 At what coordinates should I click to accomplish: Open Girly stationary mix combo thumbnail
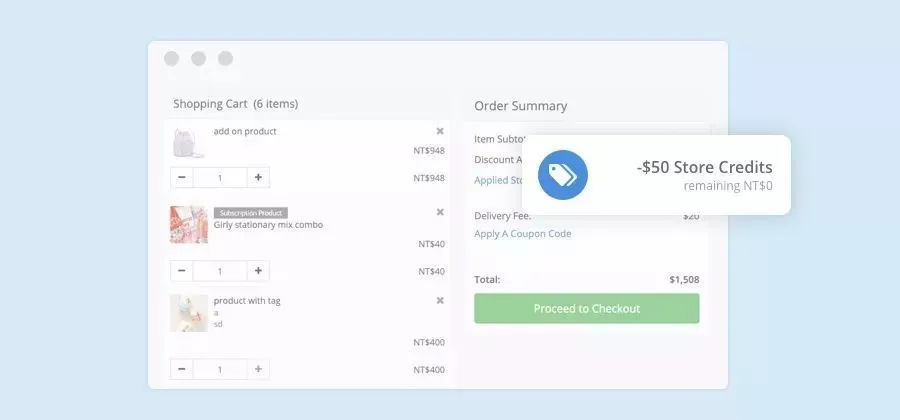[188, 225]
